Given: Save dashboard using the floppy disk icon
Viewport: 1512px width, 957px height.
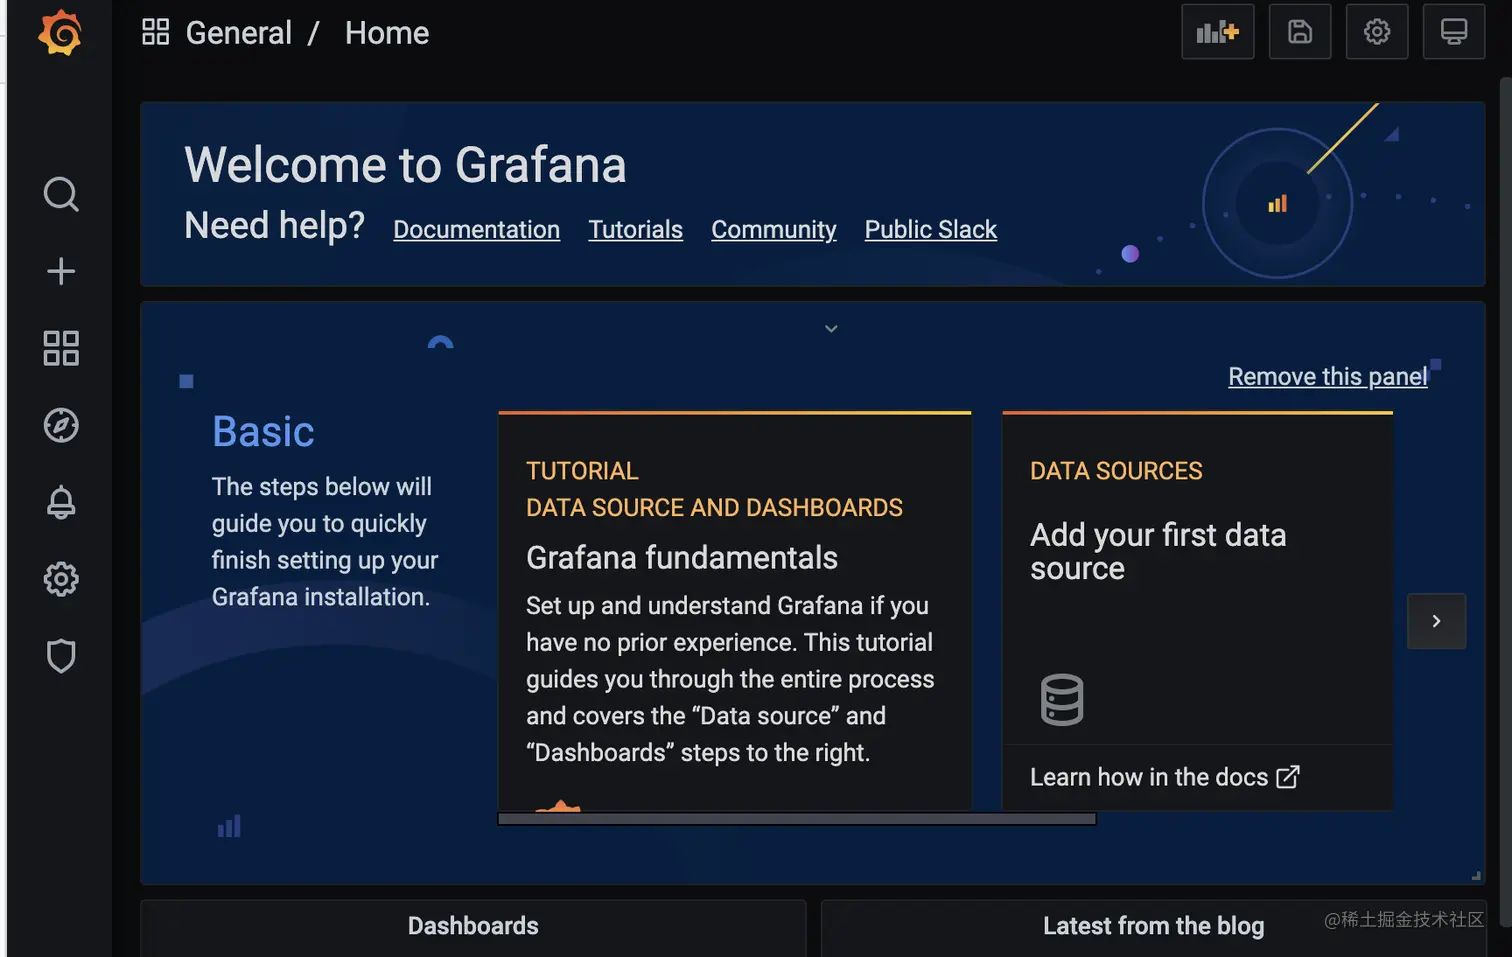Looking at the screenshot, I should coord(1299,32).
